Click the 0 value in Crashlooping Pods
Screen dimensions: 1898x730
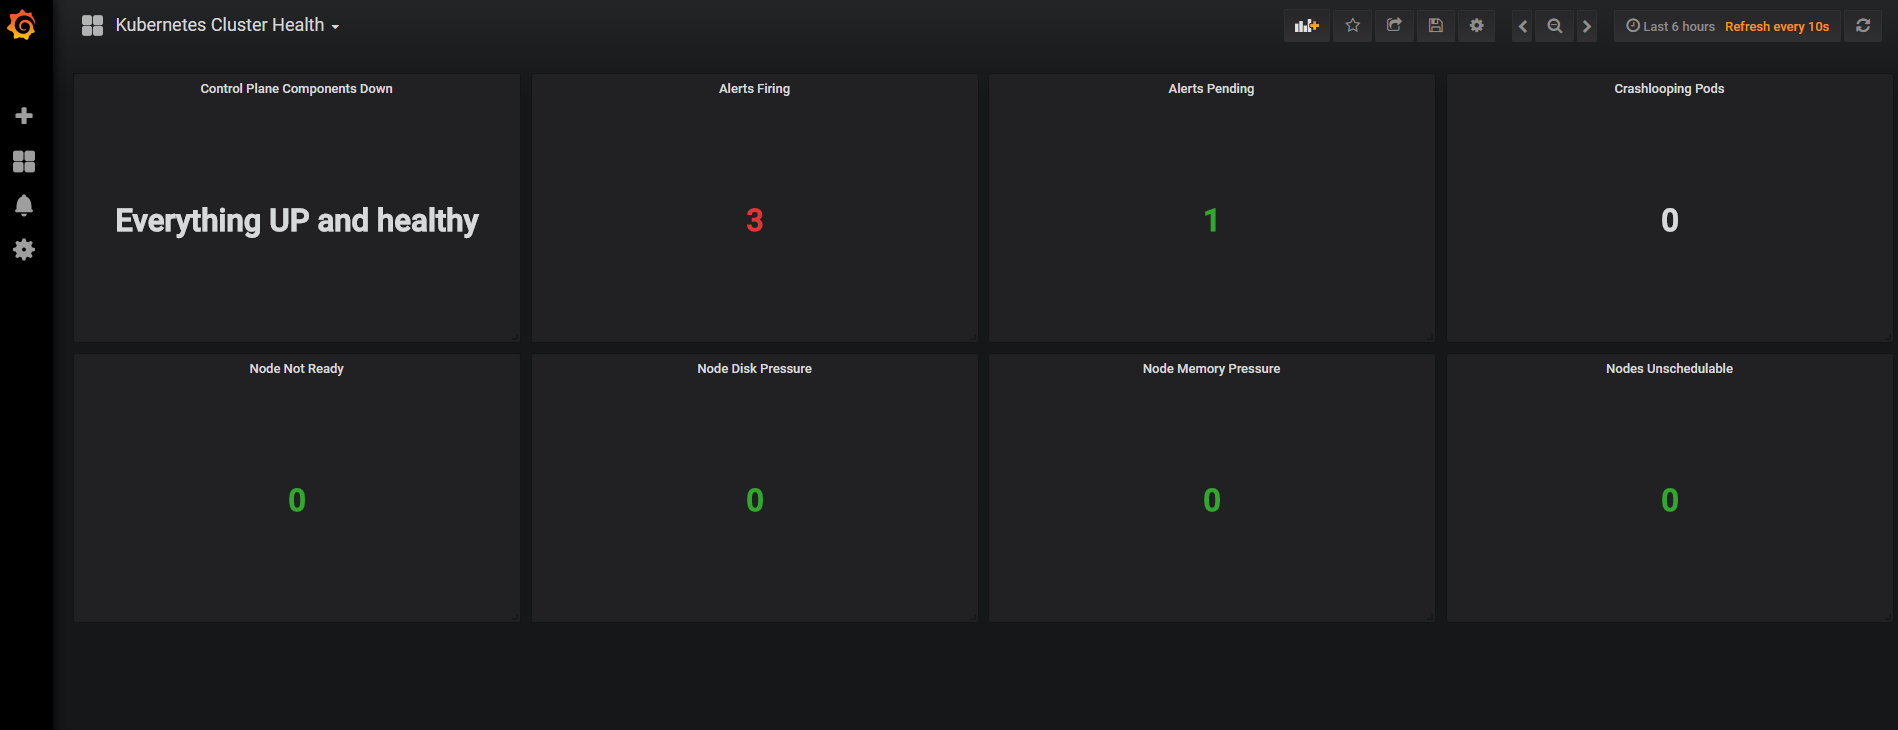[x=1670, y=220]
